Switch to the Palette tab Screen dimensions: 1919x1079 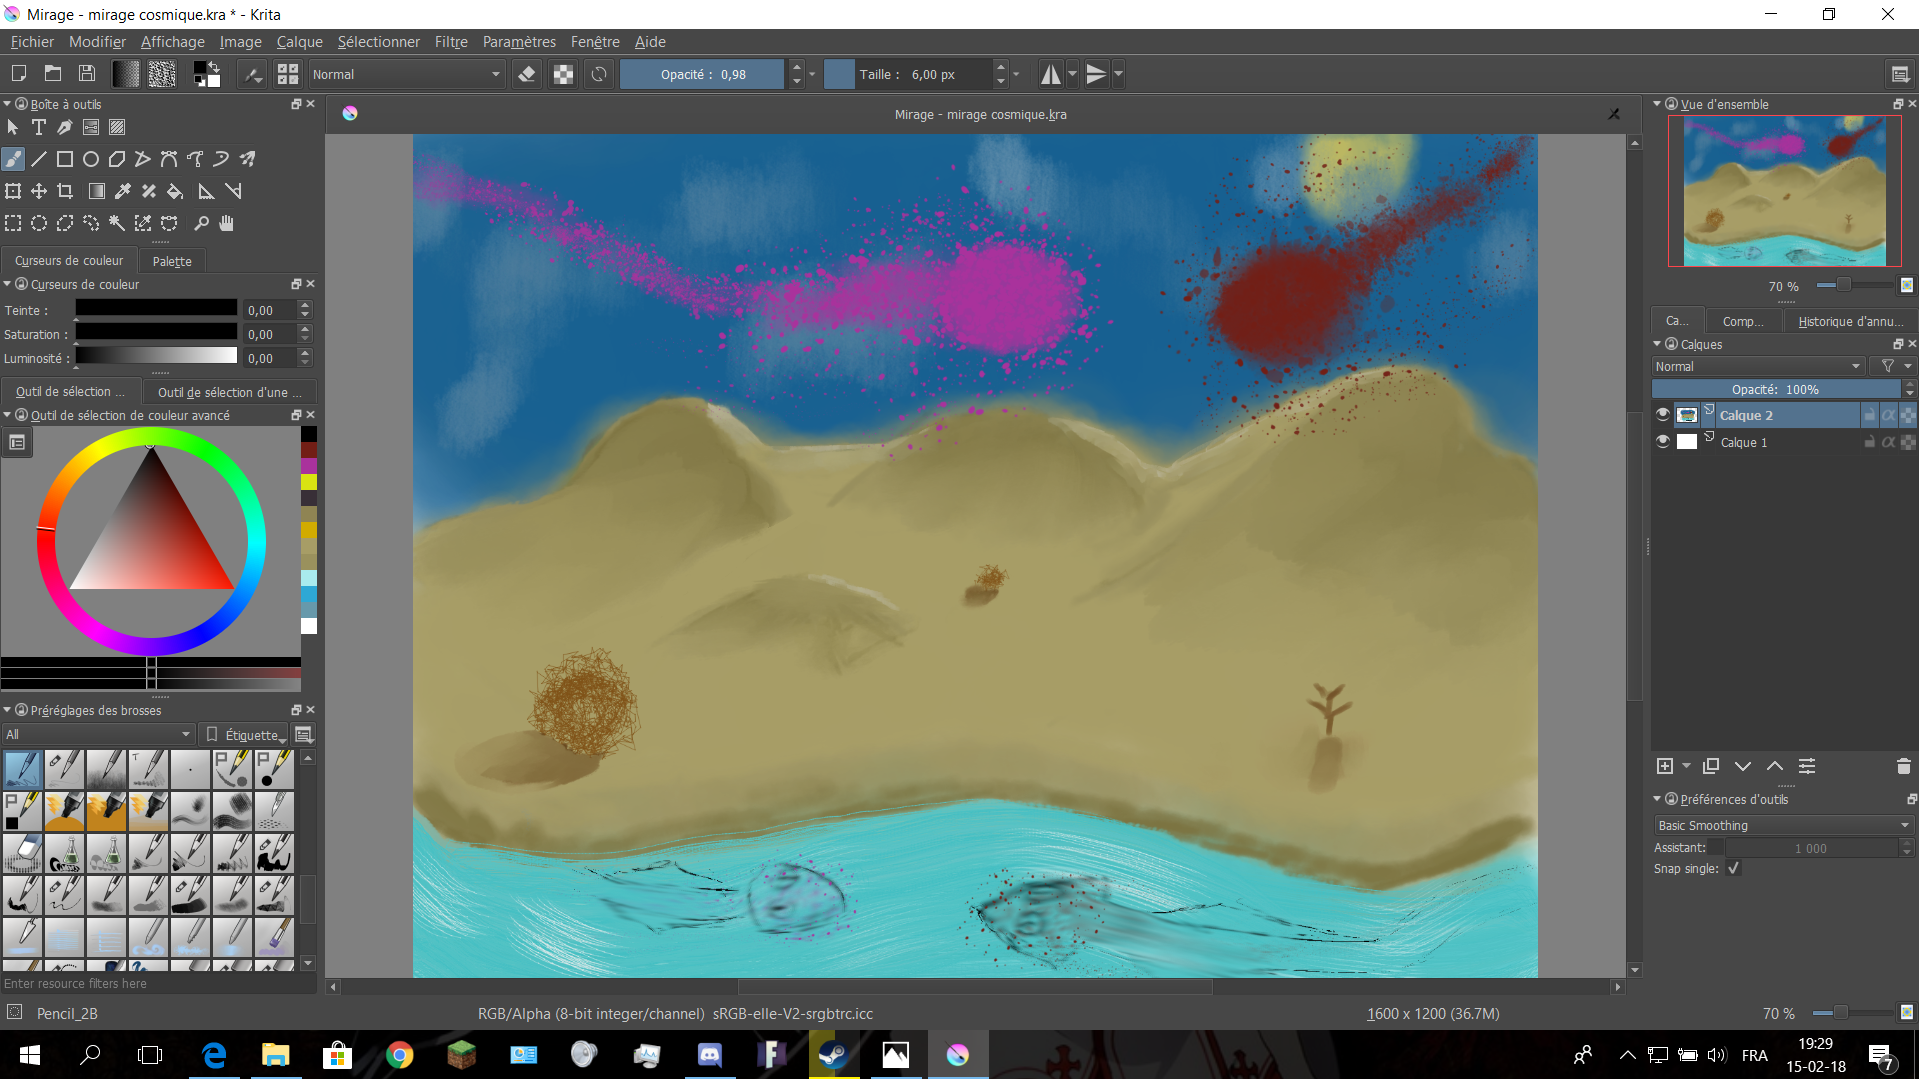pyautogui.click(x=172, y=261)
